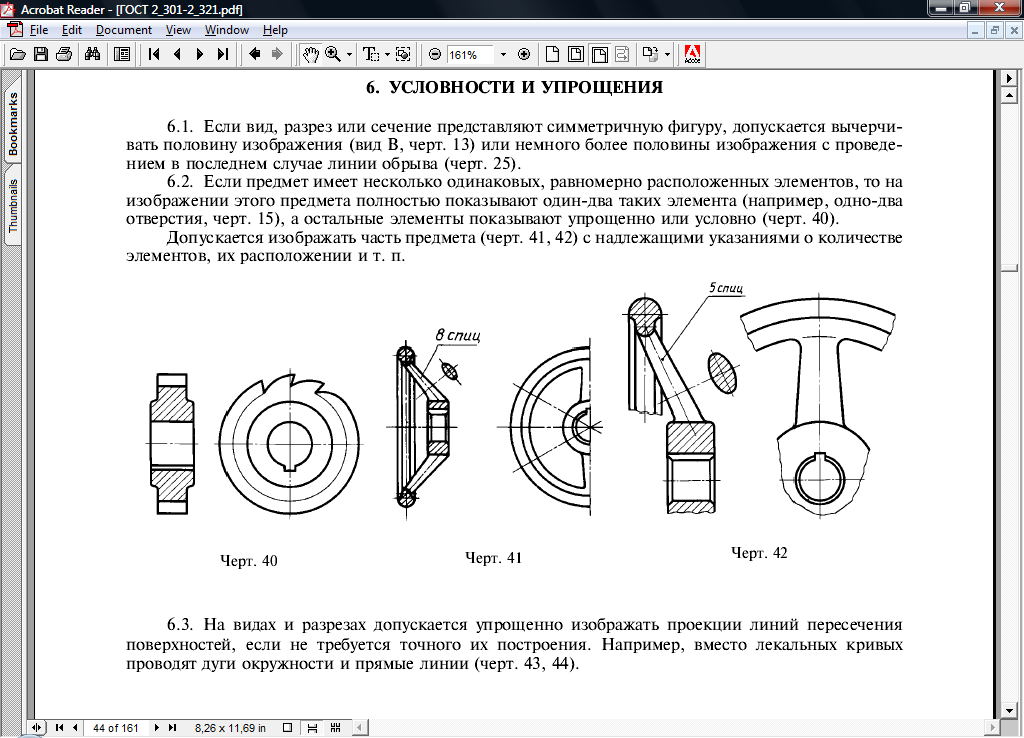Click the 161% zoom level field

pyautogui.click(x=472, y=55)
